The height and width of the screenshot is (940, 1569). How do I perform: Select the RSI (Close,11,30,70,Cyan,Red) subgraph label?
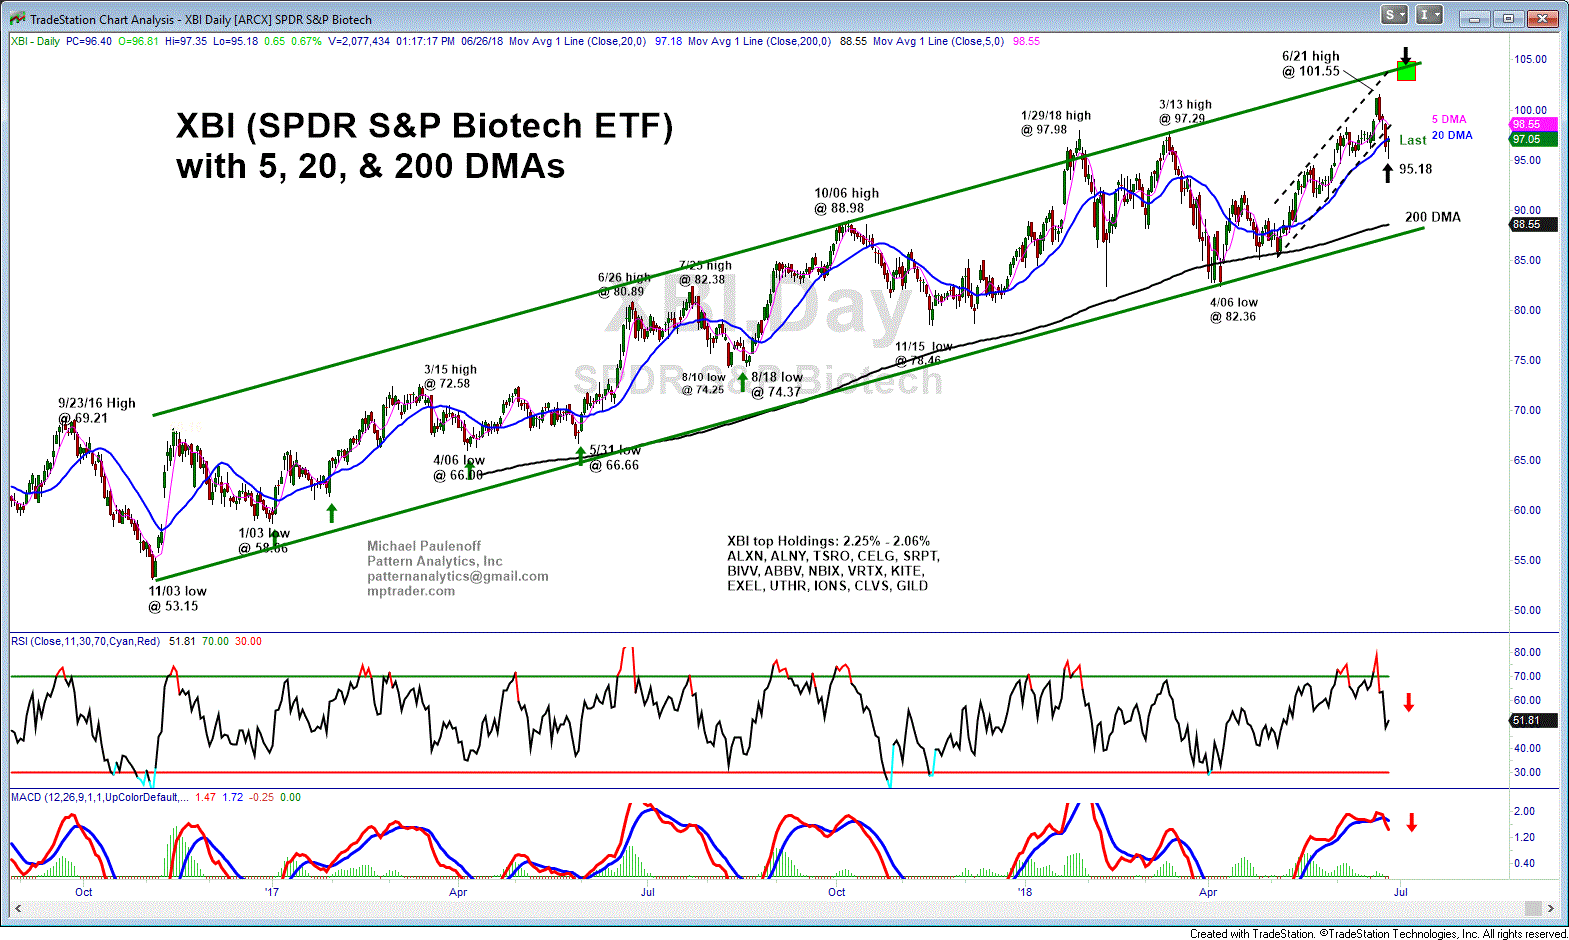pyautogui.click(x=85, y=641)
